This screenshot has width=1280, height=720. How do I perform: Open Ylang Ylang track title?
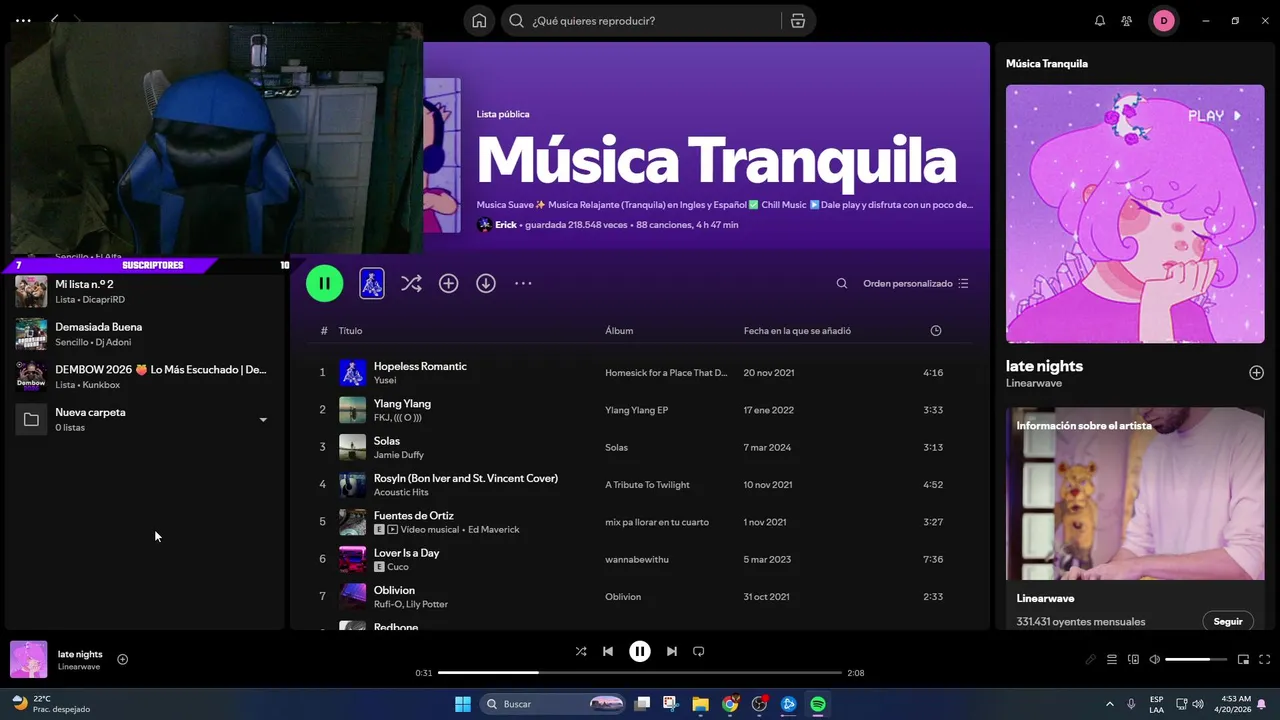(402, 403)
